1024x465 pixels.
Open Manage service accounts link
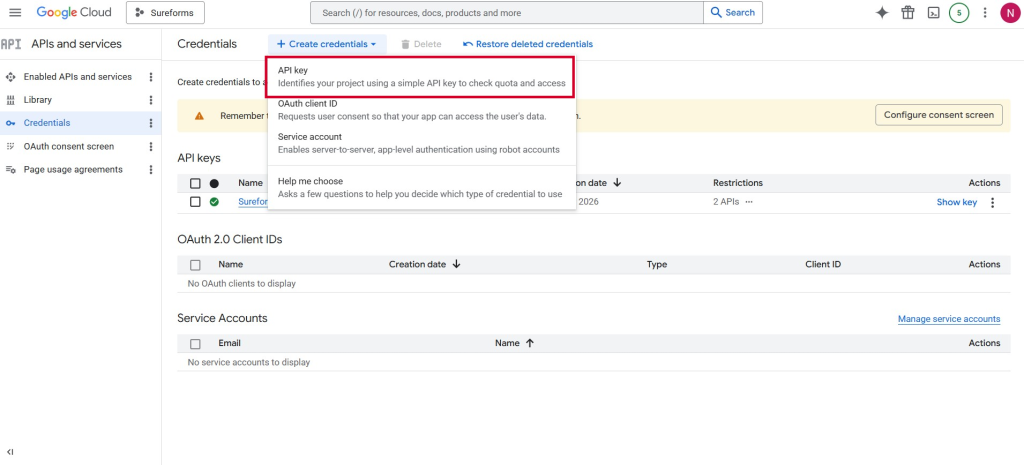tap(949, 319)
